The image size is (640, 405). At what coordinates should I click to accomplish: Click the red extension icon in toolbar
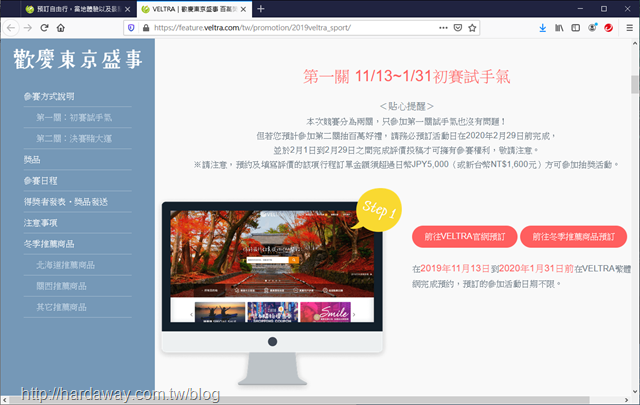[609, 28]
